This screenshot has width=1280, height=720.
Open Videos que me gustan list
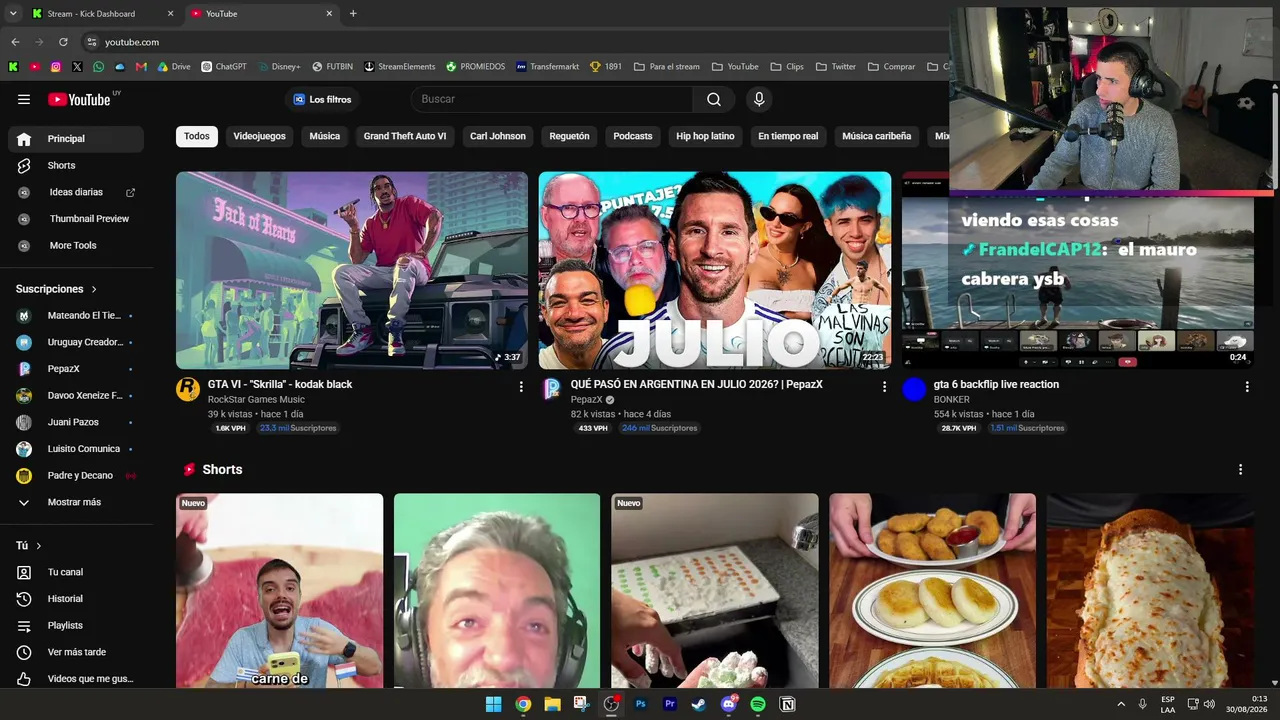click(x=76, y=679)
